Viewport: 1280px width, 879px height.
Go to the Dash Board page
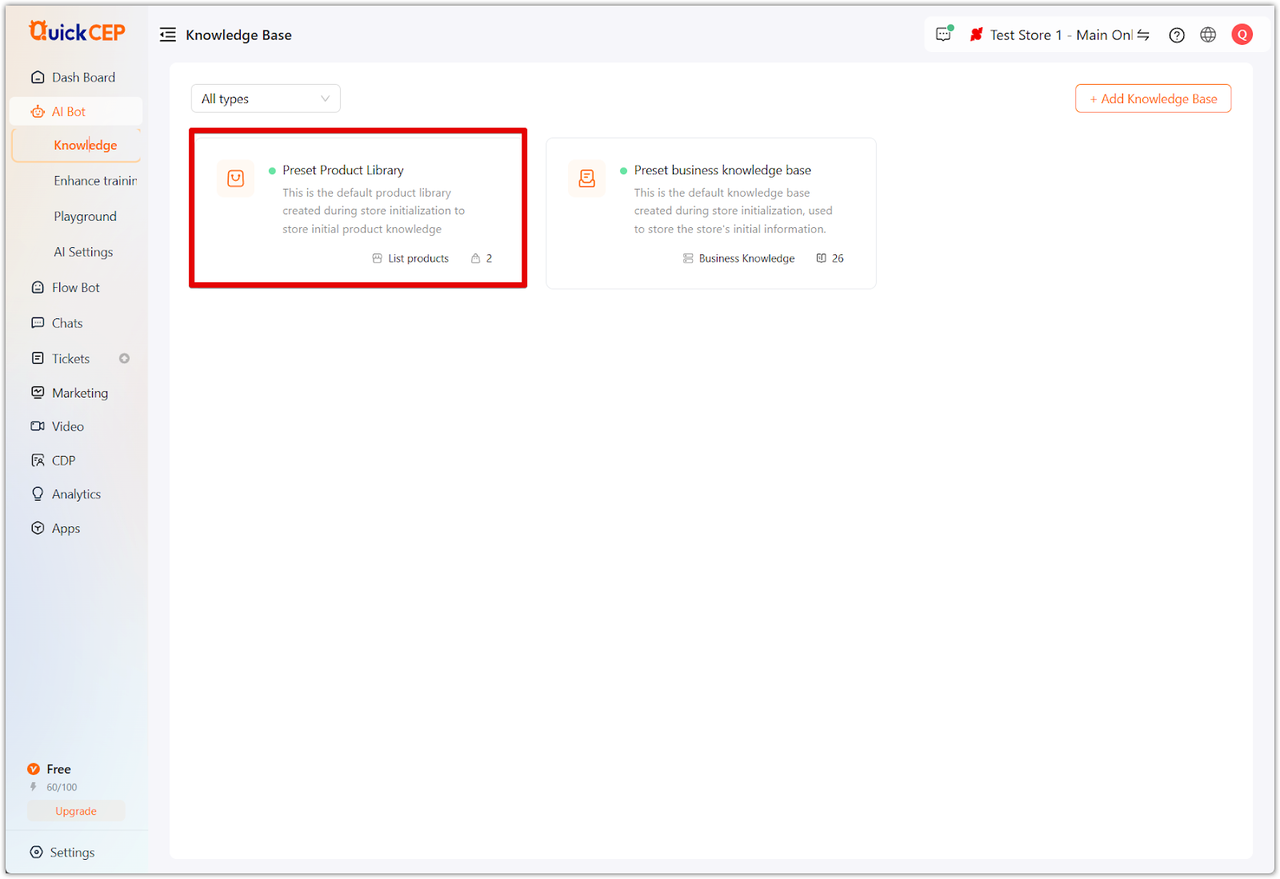point(83,77)
